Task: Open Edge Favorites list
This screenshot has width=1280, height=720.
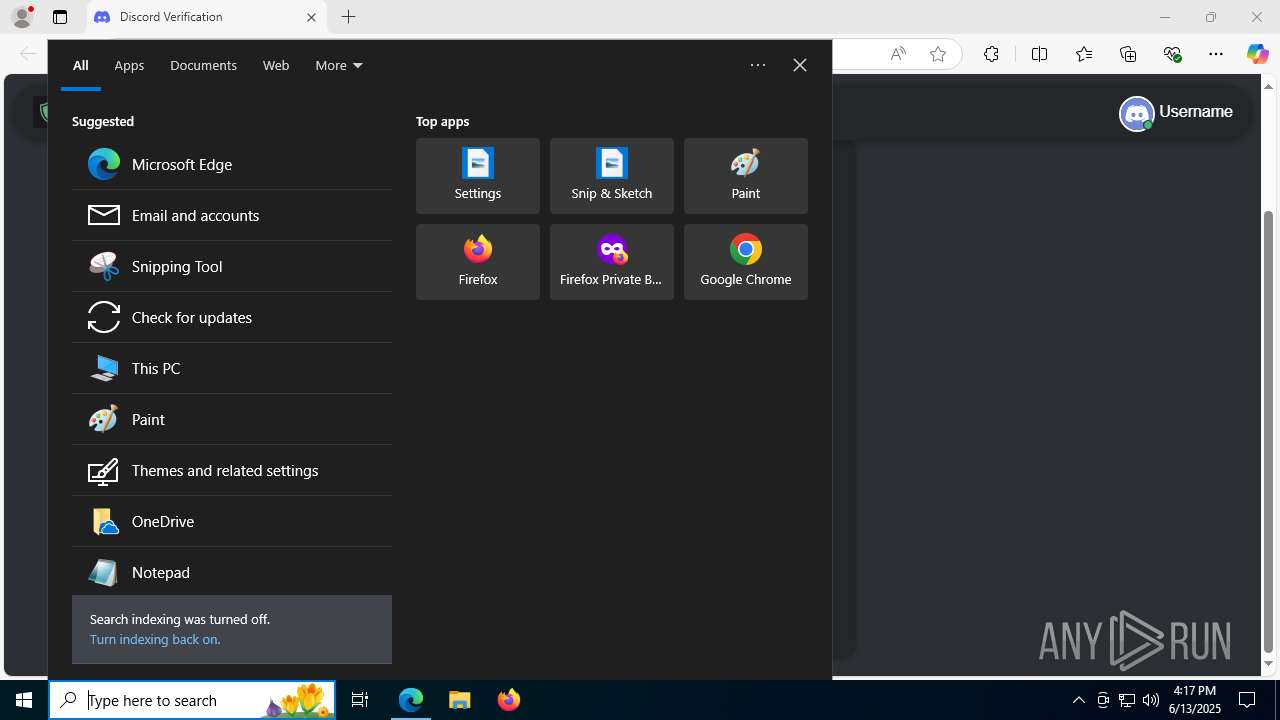Action: pyautogui.click(x=1084, y=54)
